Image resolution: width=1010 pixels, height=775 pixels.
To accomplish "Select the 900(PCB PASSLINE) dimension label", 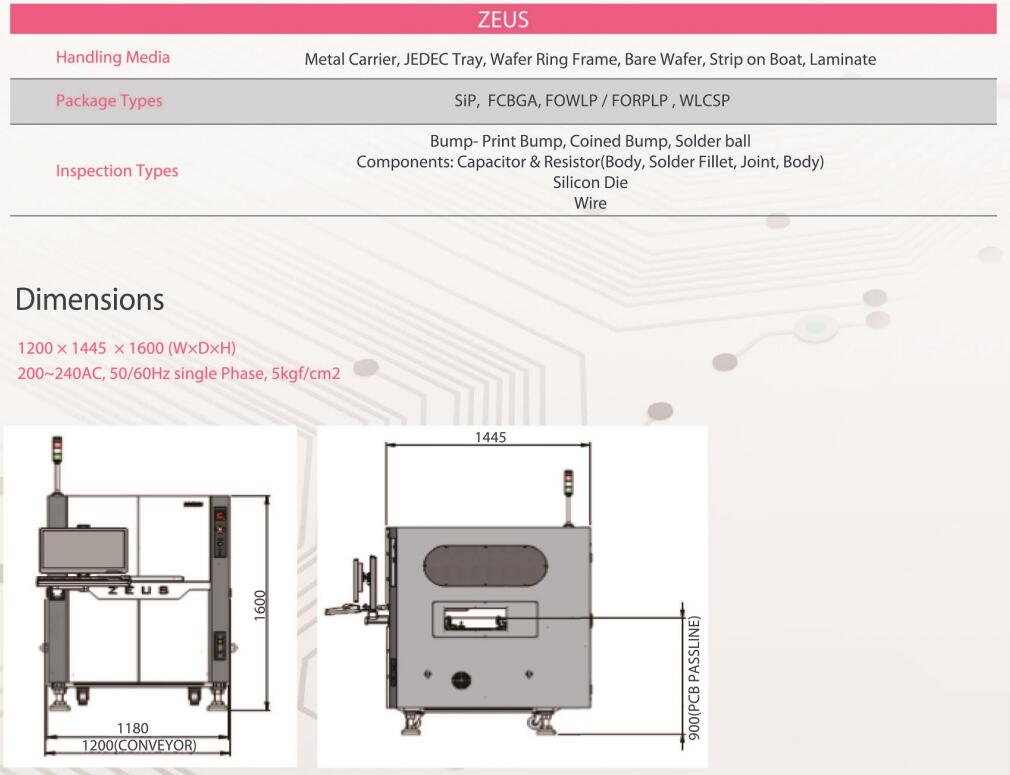I will 694,678.
